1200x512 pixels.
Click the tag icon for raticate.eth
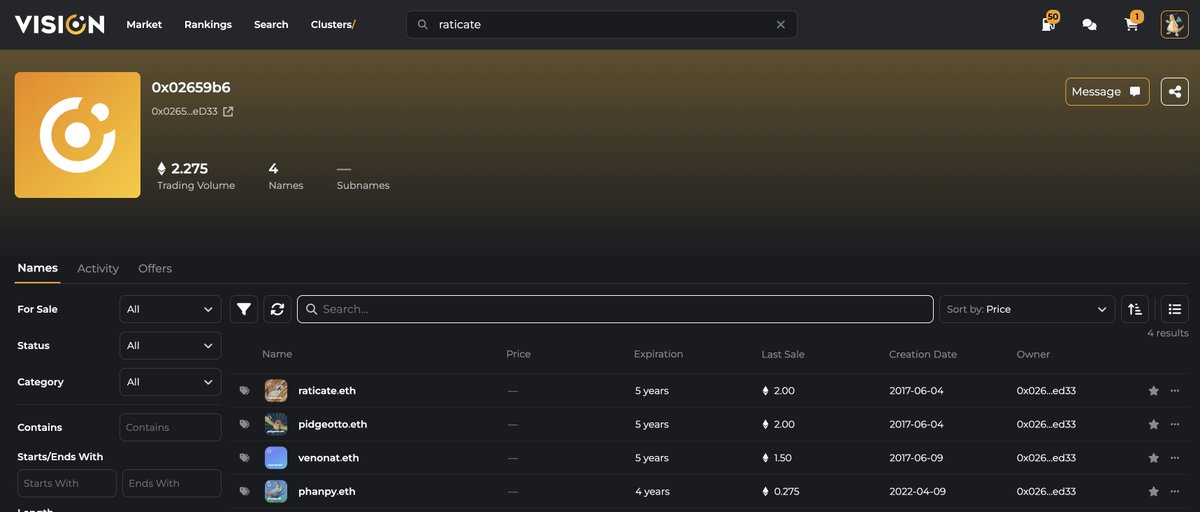pyautogui.click(x=245, y=391)
